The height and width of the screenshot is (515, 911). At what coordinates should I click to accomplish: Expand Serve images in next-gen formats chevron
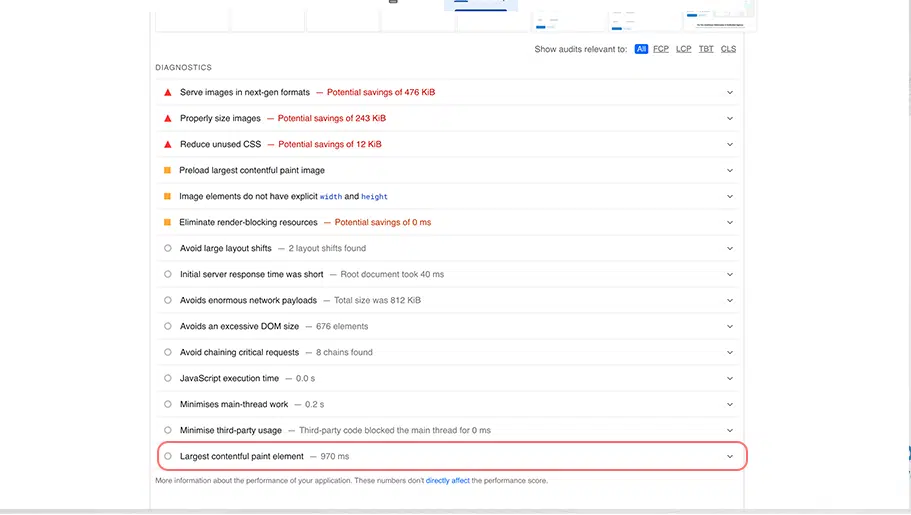tap(730, 92)
